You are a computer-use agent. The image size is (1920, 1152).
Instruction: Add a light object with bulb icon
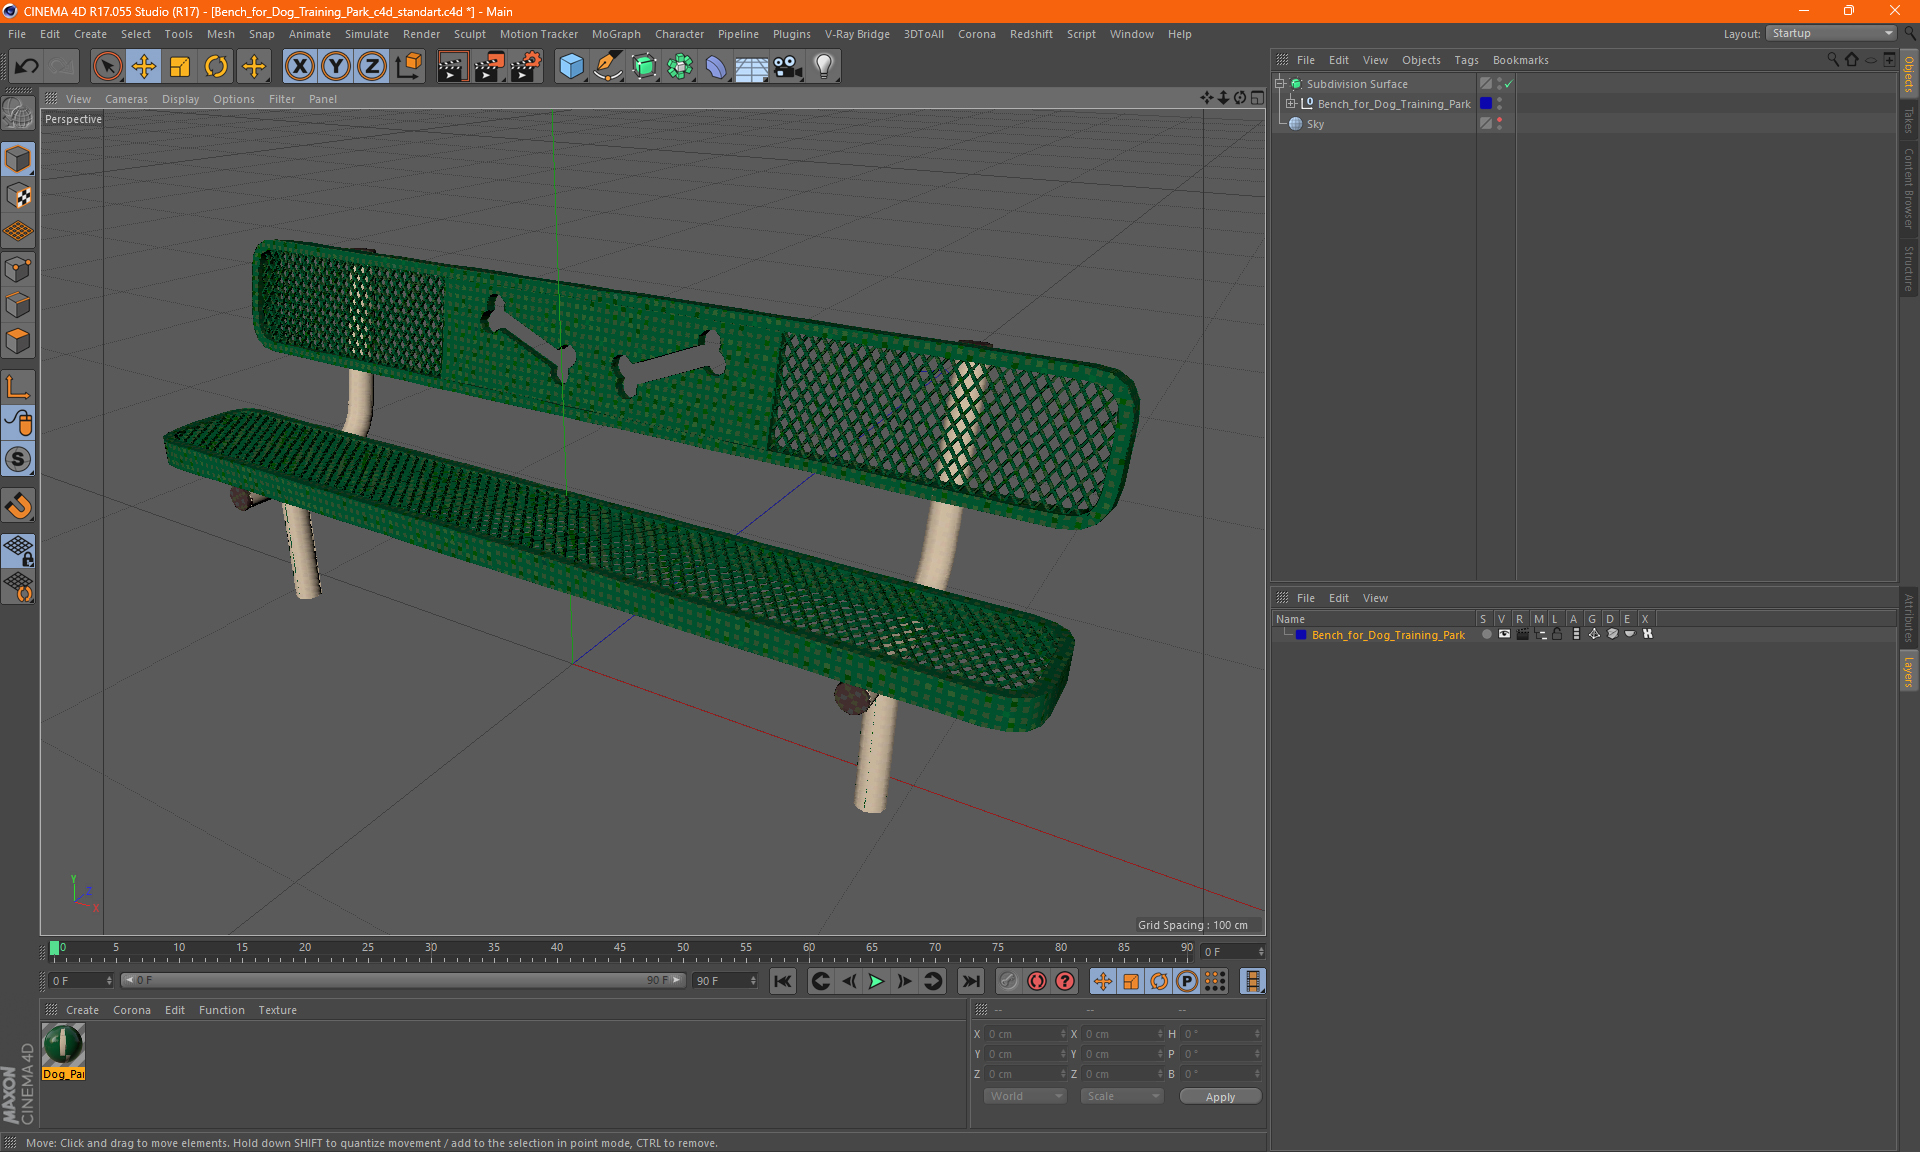point(823,67)
